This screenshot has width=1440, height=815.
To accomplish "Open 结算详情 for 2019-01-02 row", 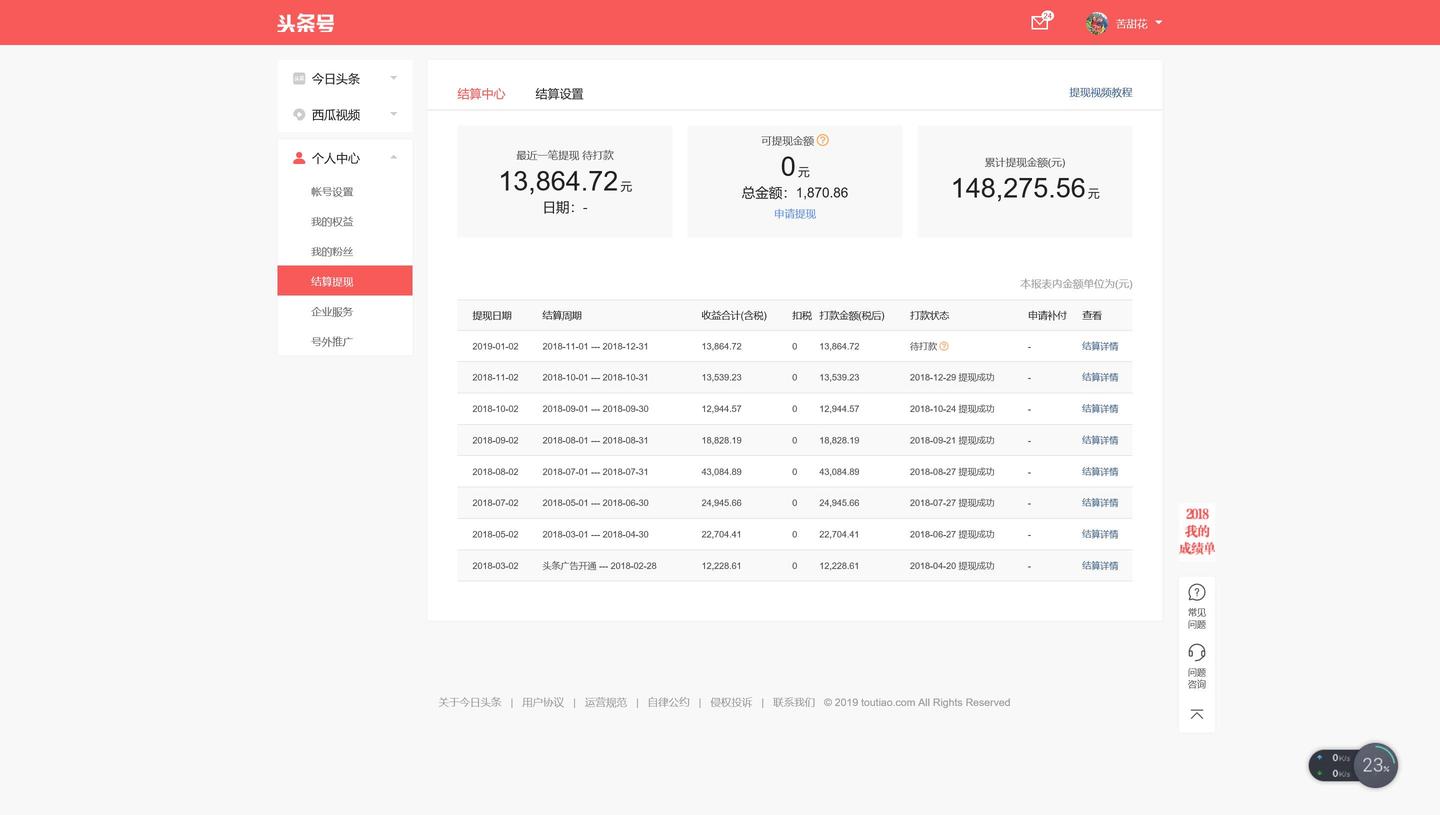I will [1100, 346].
